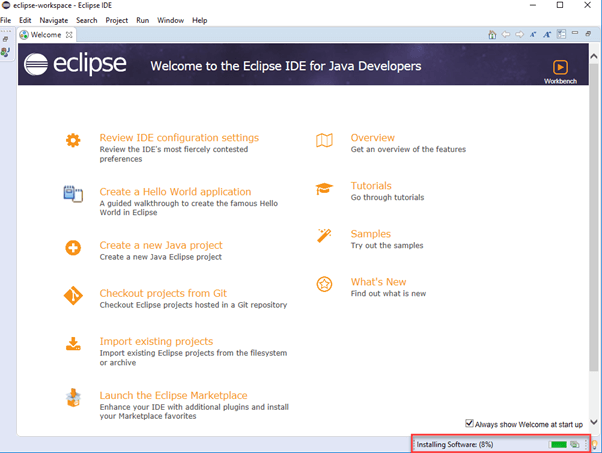Click the magnify font size icon
This screenshot has height=453, width=602.
click(x=548, y=35)
